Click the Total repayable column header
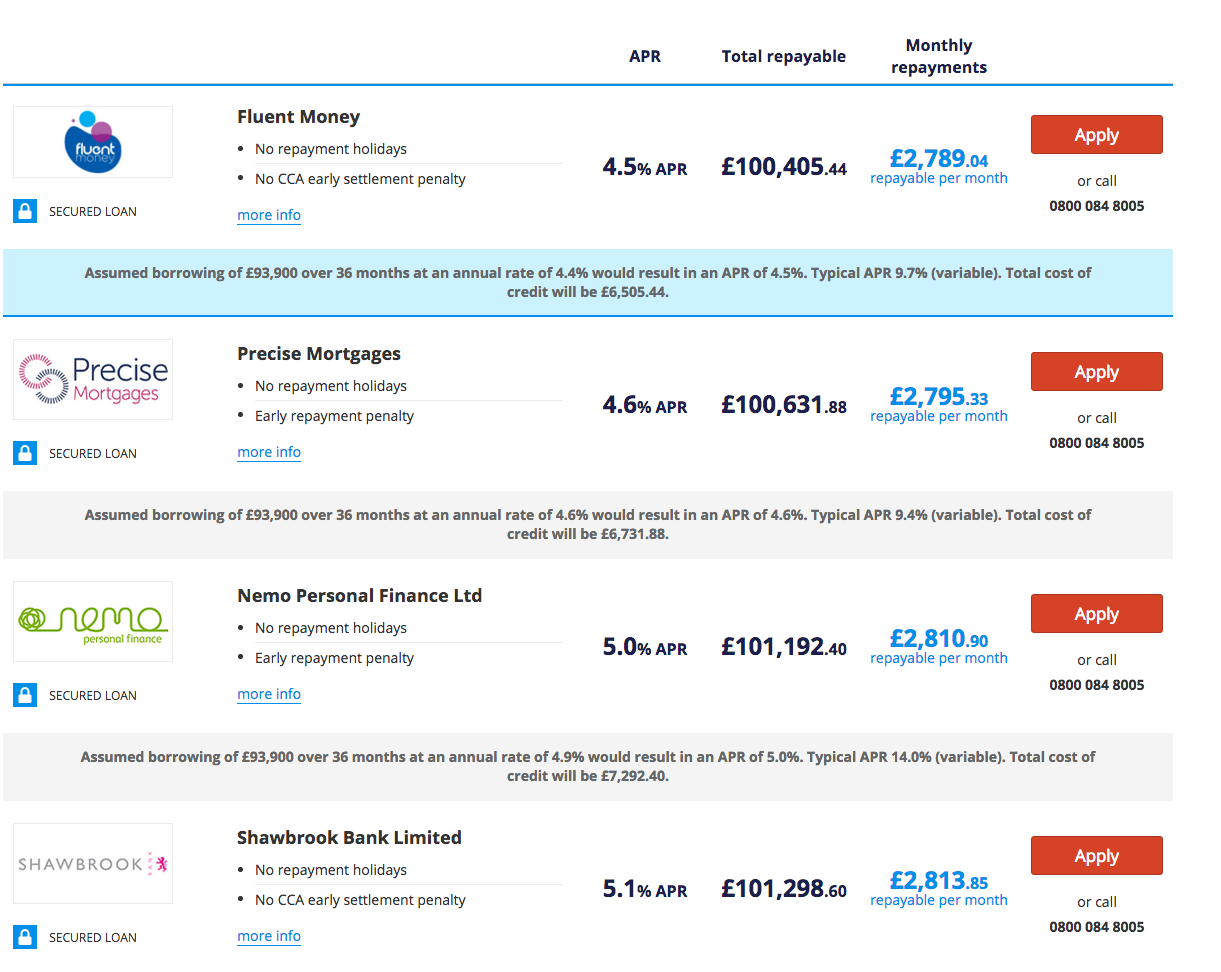 pos(784,56)
